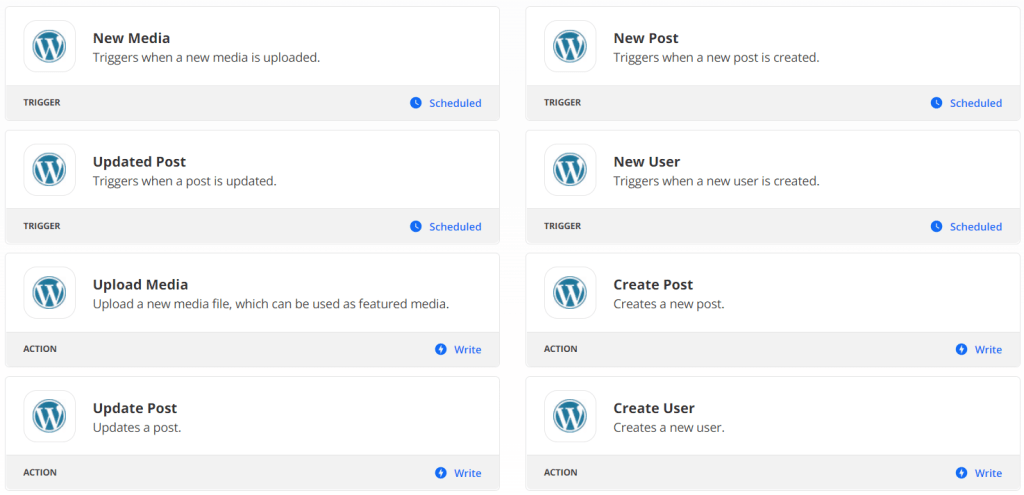Click the WordPress icon on New User card
1024x495 pixels.
coord(570,170)
